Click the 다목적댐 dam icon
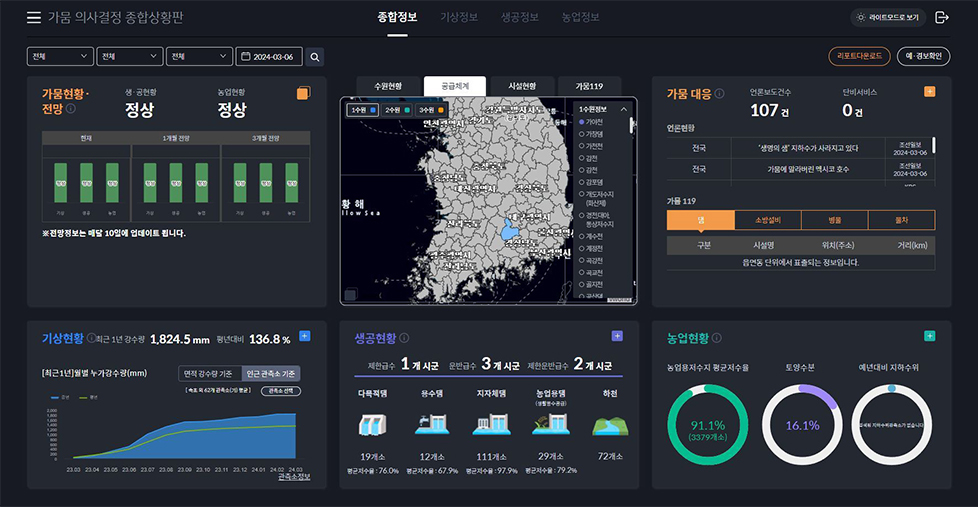Image resolution: width=978 pixels, height=507 pixels. click(372, 425)
